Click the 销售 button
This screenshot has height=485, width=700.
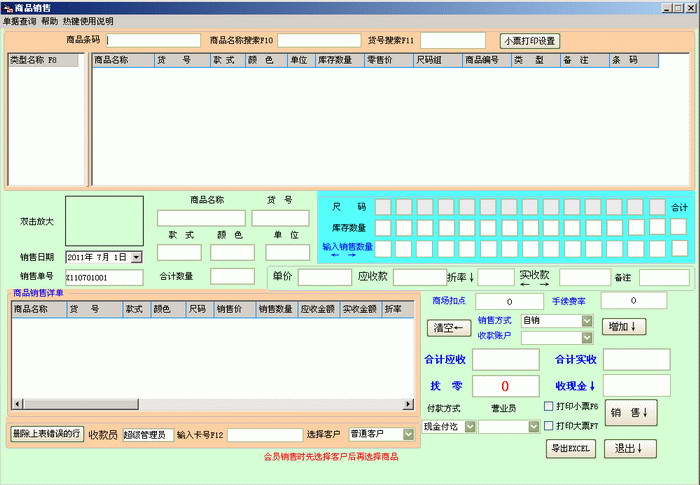[631, 413]
